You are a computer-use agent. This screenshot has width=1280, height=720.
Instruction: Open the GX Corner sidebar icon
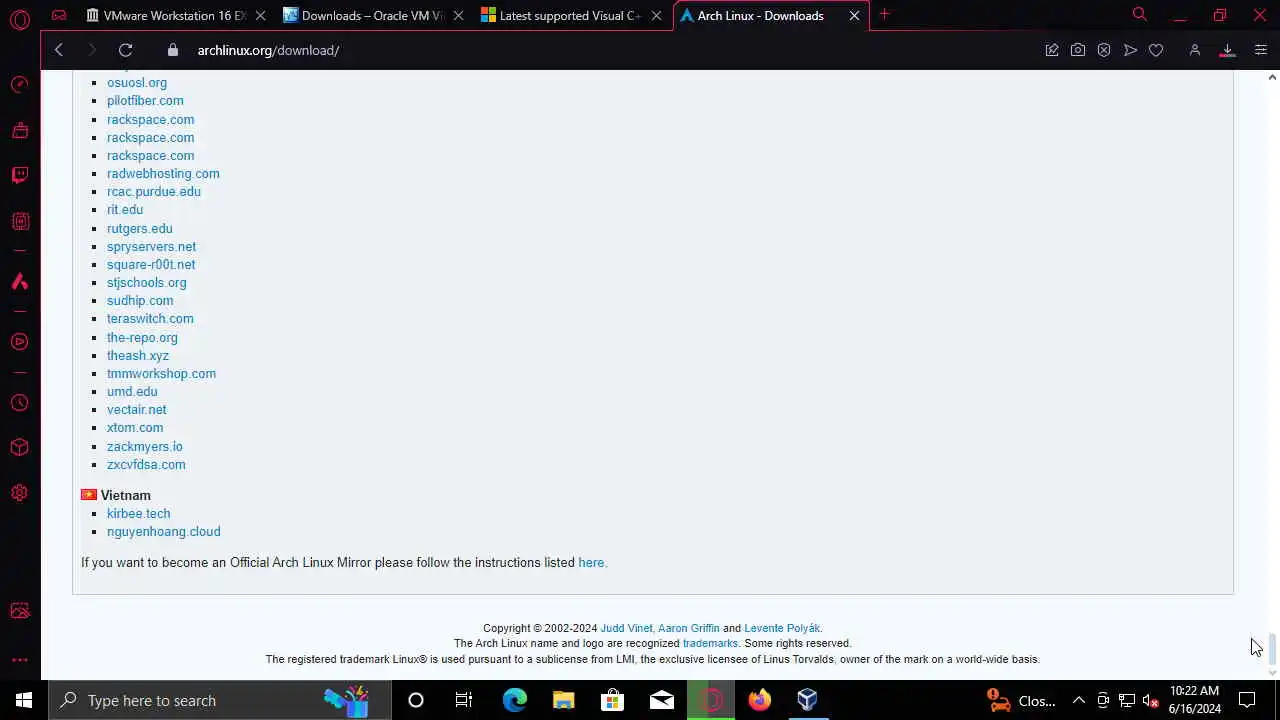[19, 221]
